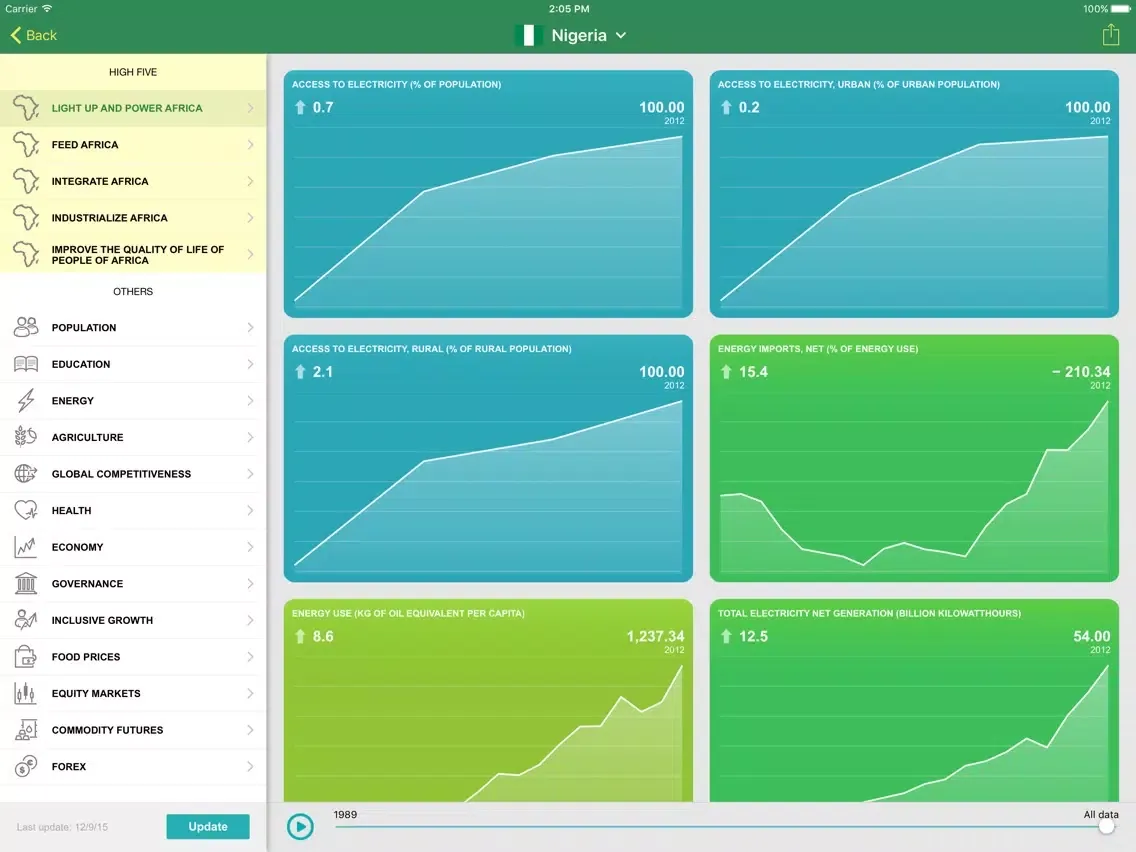Image resolution: width=1136 pixels, height=852 pixels.
Task: Expand the Governance row chevron
Action: (250, 583)
